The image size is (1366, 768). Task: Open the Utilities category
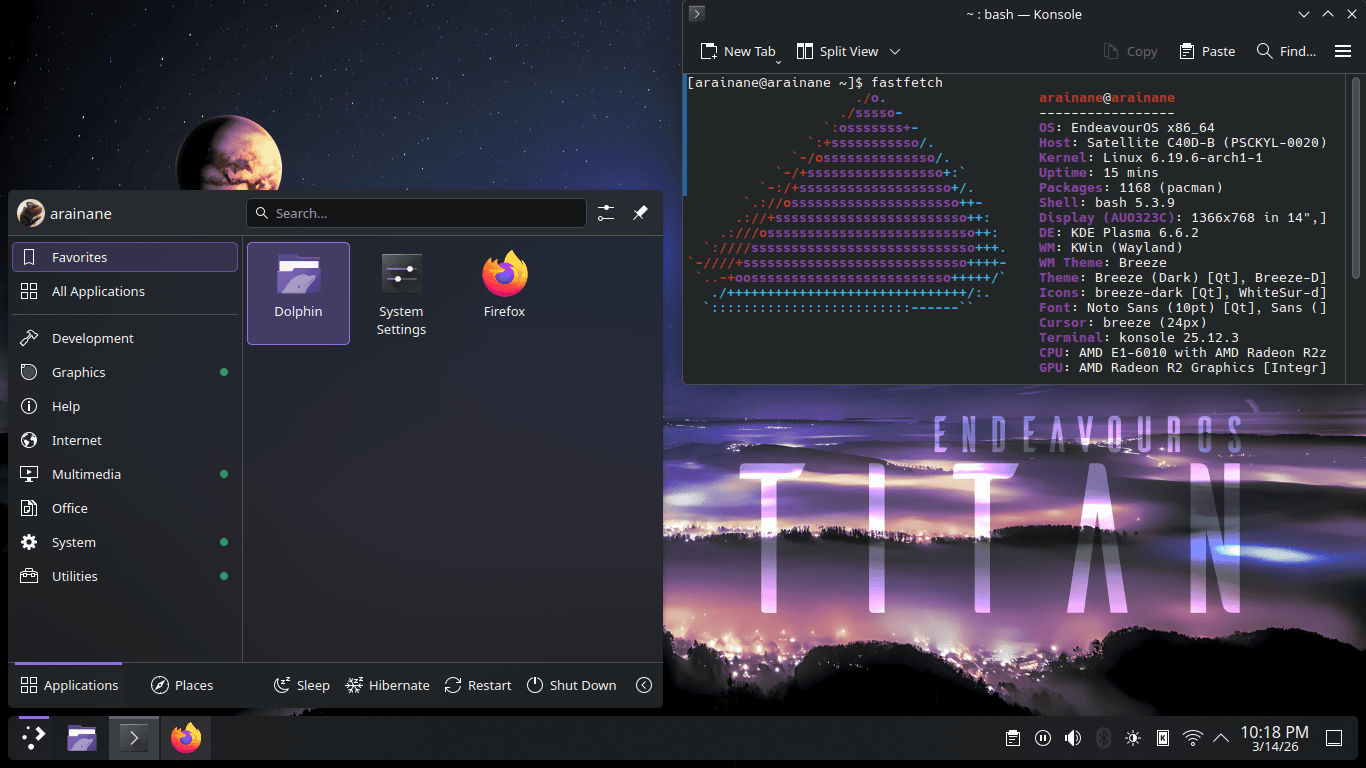click(x=125, y=576)
